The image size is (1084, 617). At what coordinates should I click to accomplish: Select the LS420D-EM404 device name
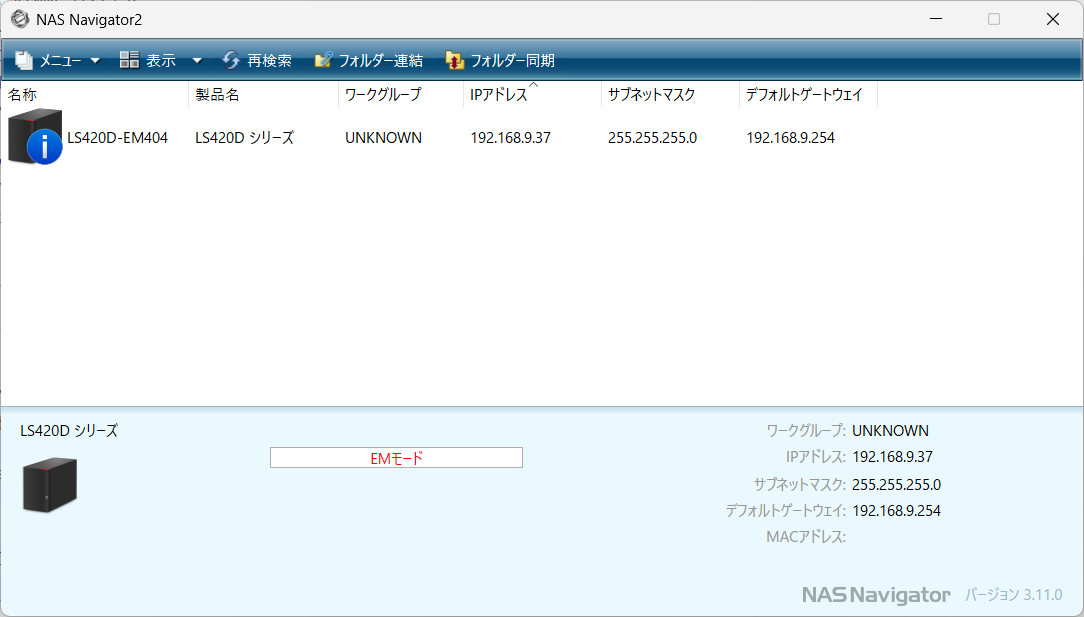point(118,138)
